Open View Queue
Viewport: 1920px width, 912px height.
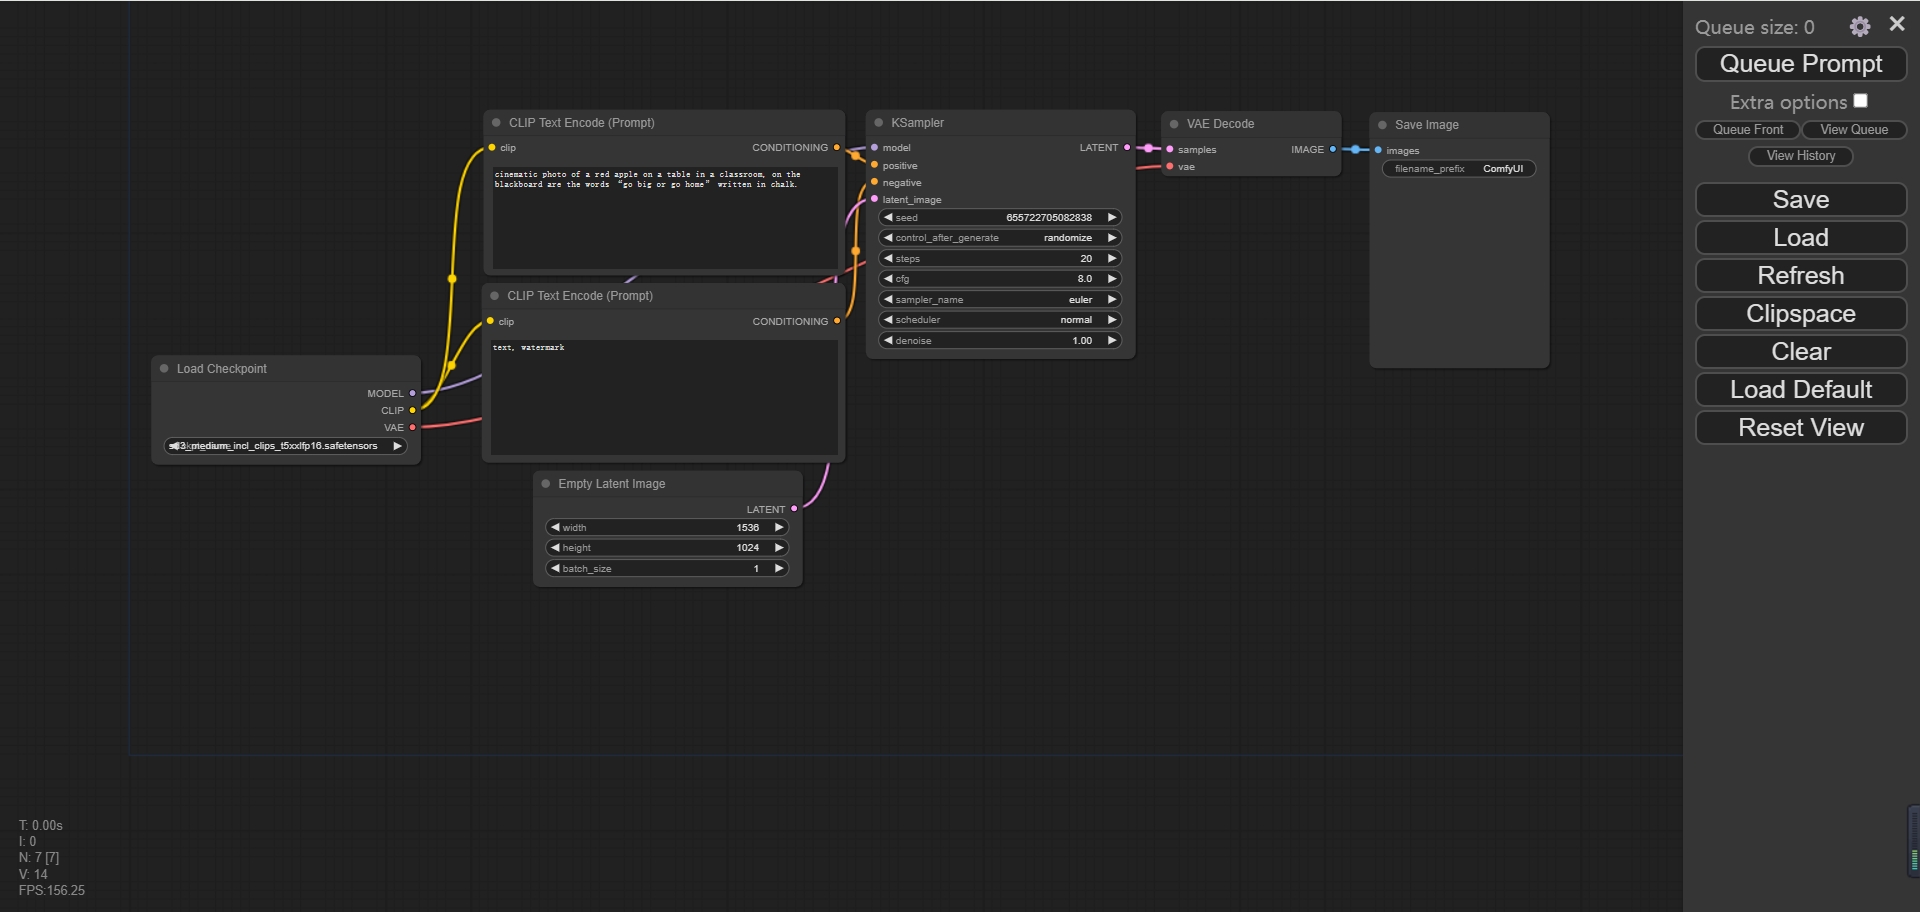pyautogui.click(x=1854, y=130)
